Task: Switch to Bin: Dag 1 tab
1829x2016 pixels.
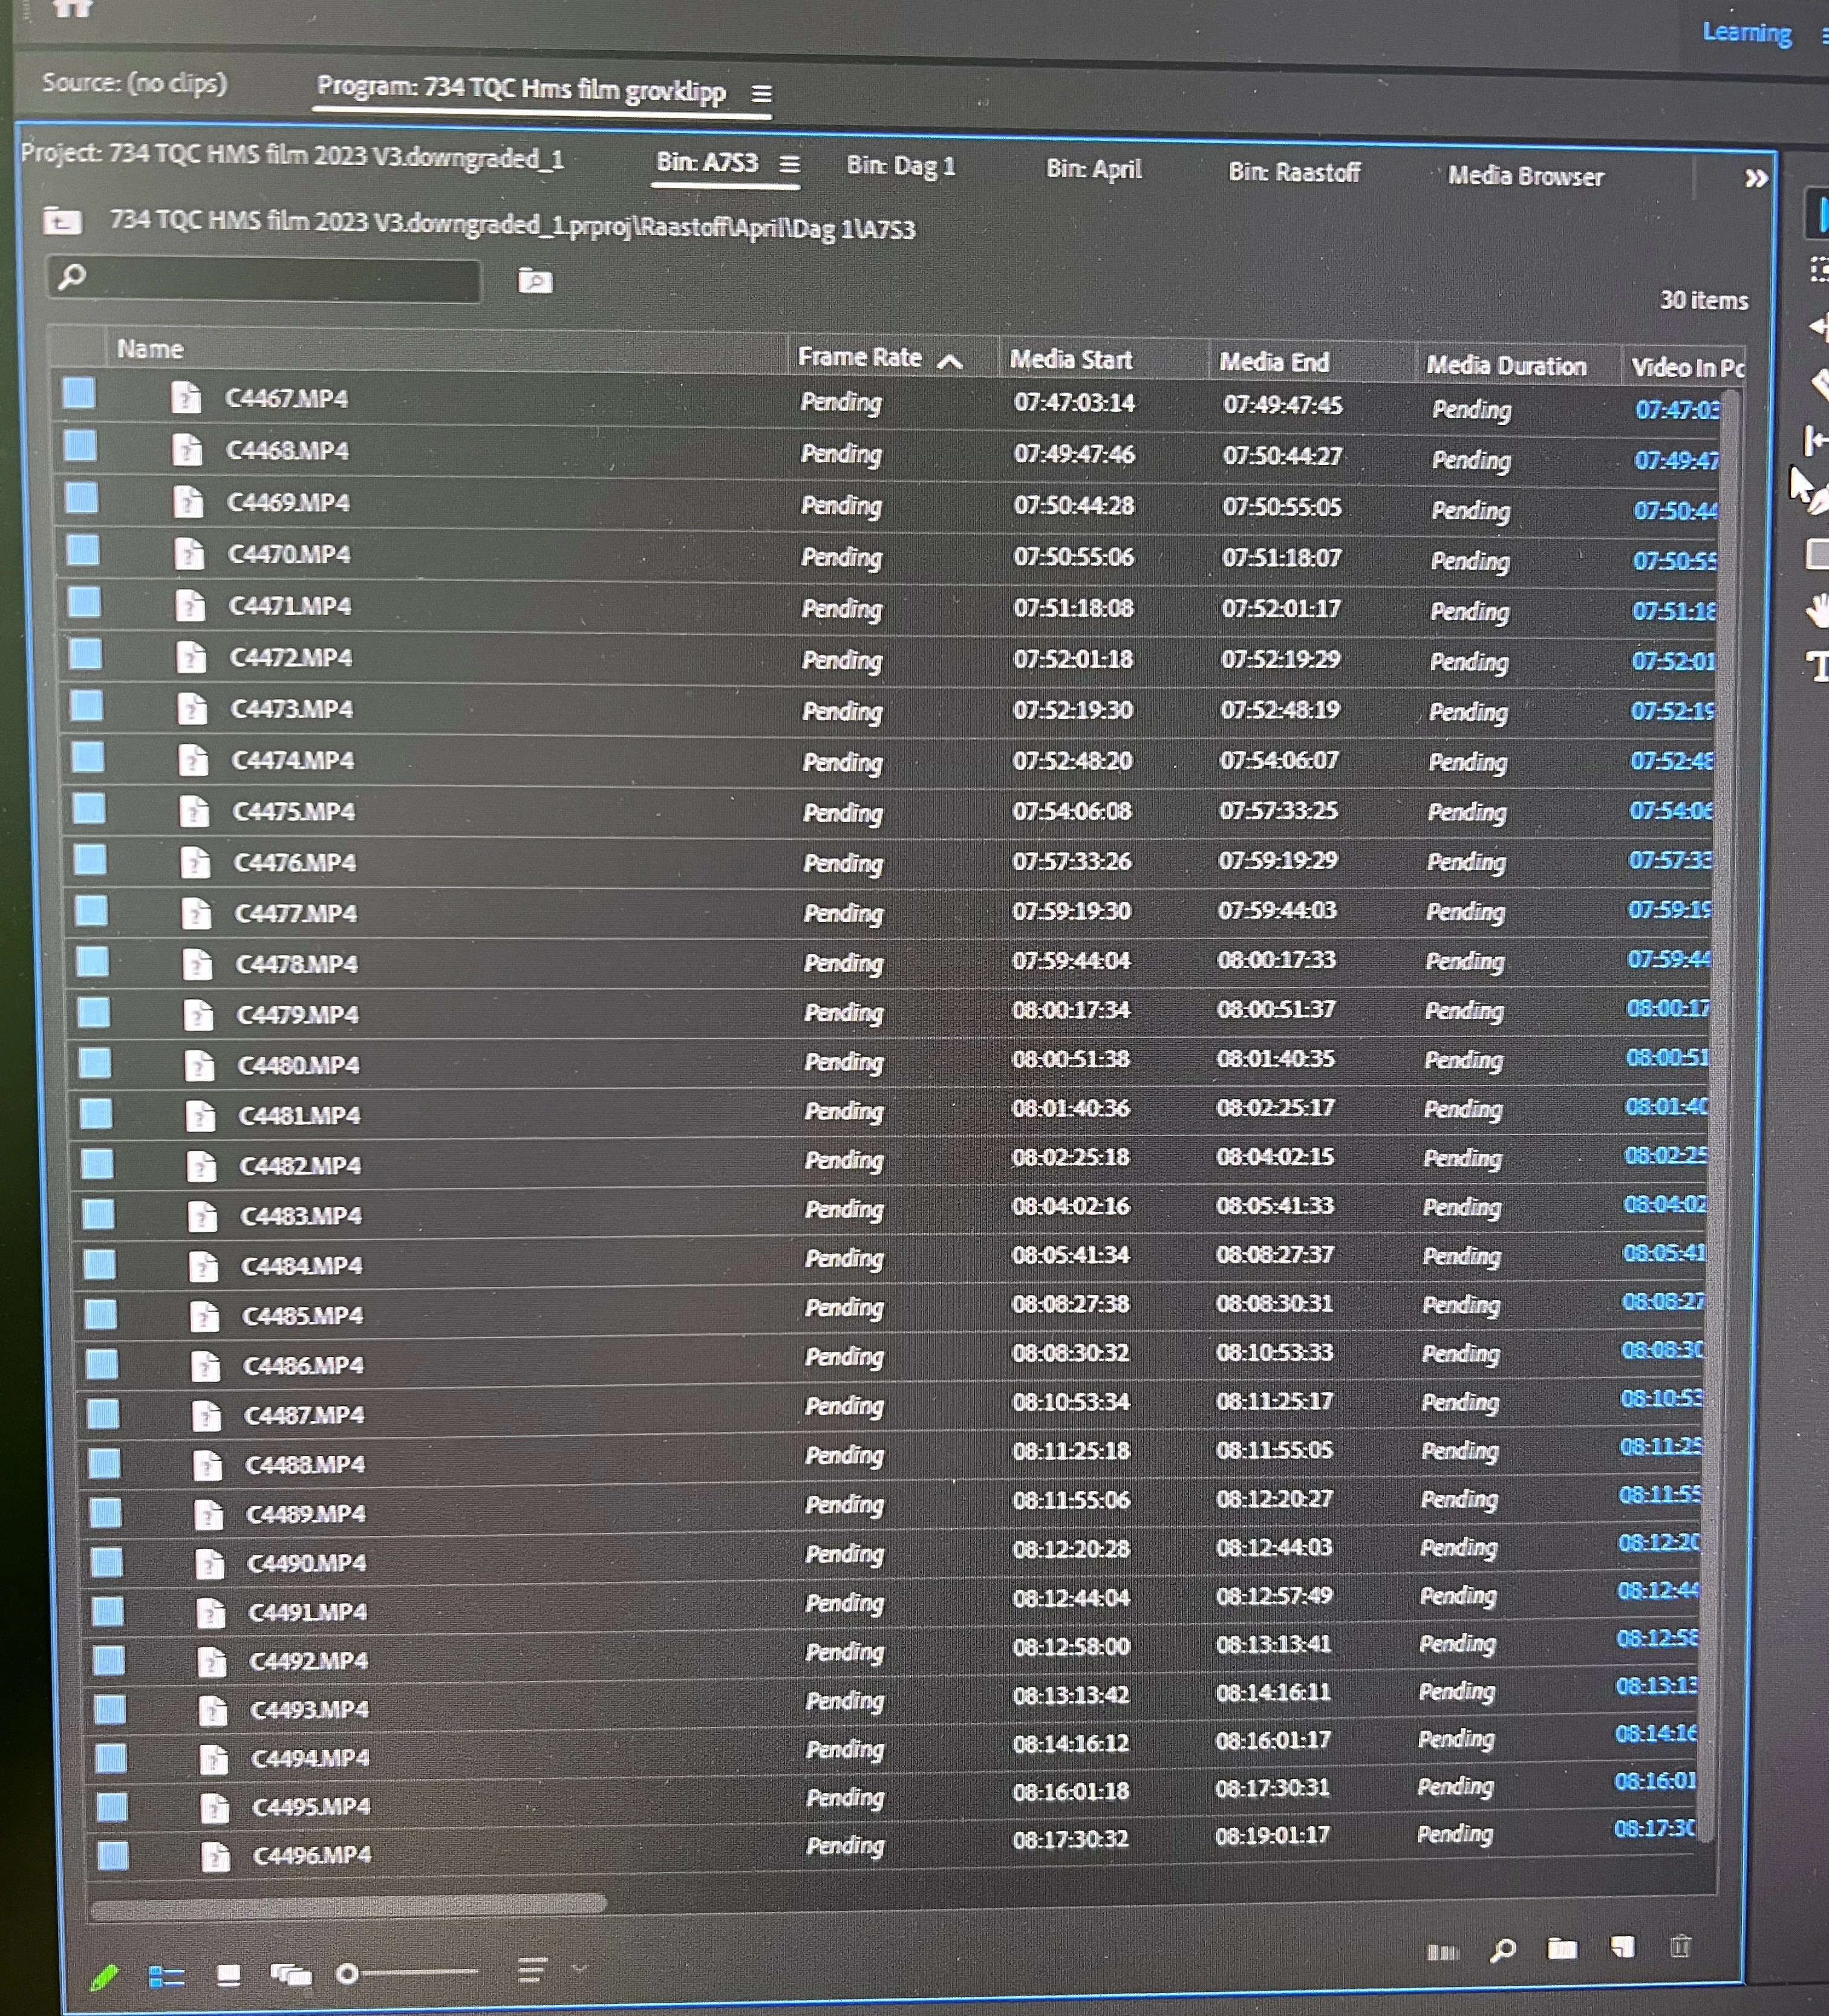Action: pyautogui.click(x=900, y=166)
